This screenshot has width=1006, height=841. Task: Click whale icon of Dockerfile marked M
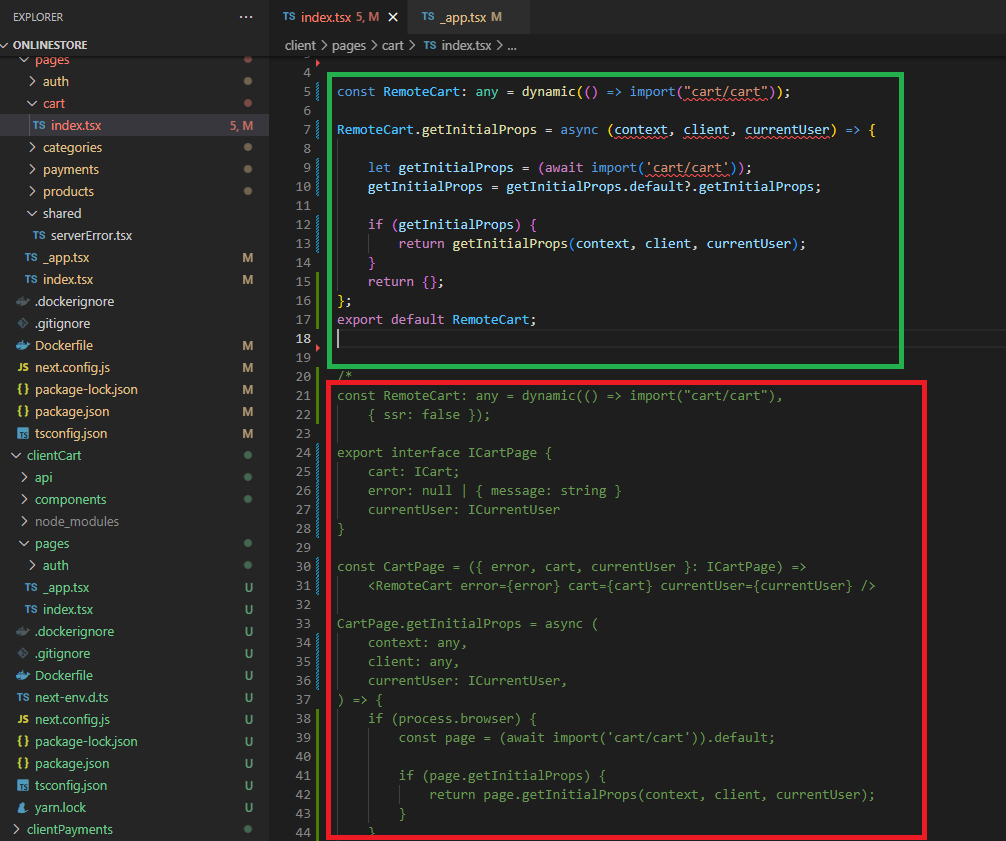pos(23,345)
